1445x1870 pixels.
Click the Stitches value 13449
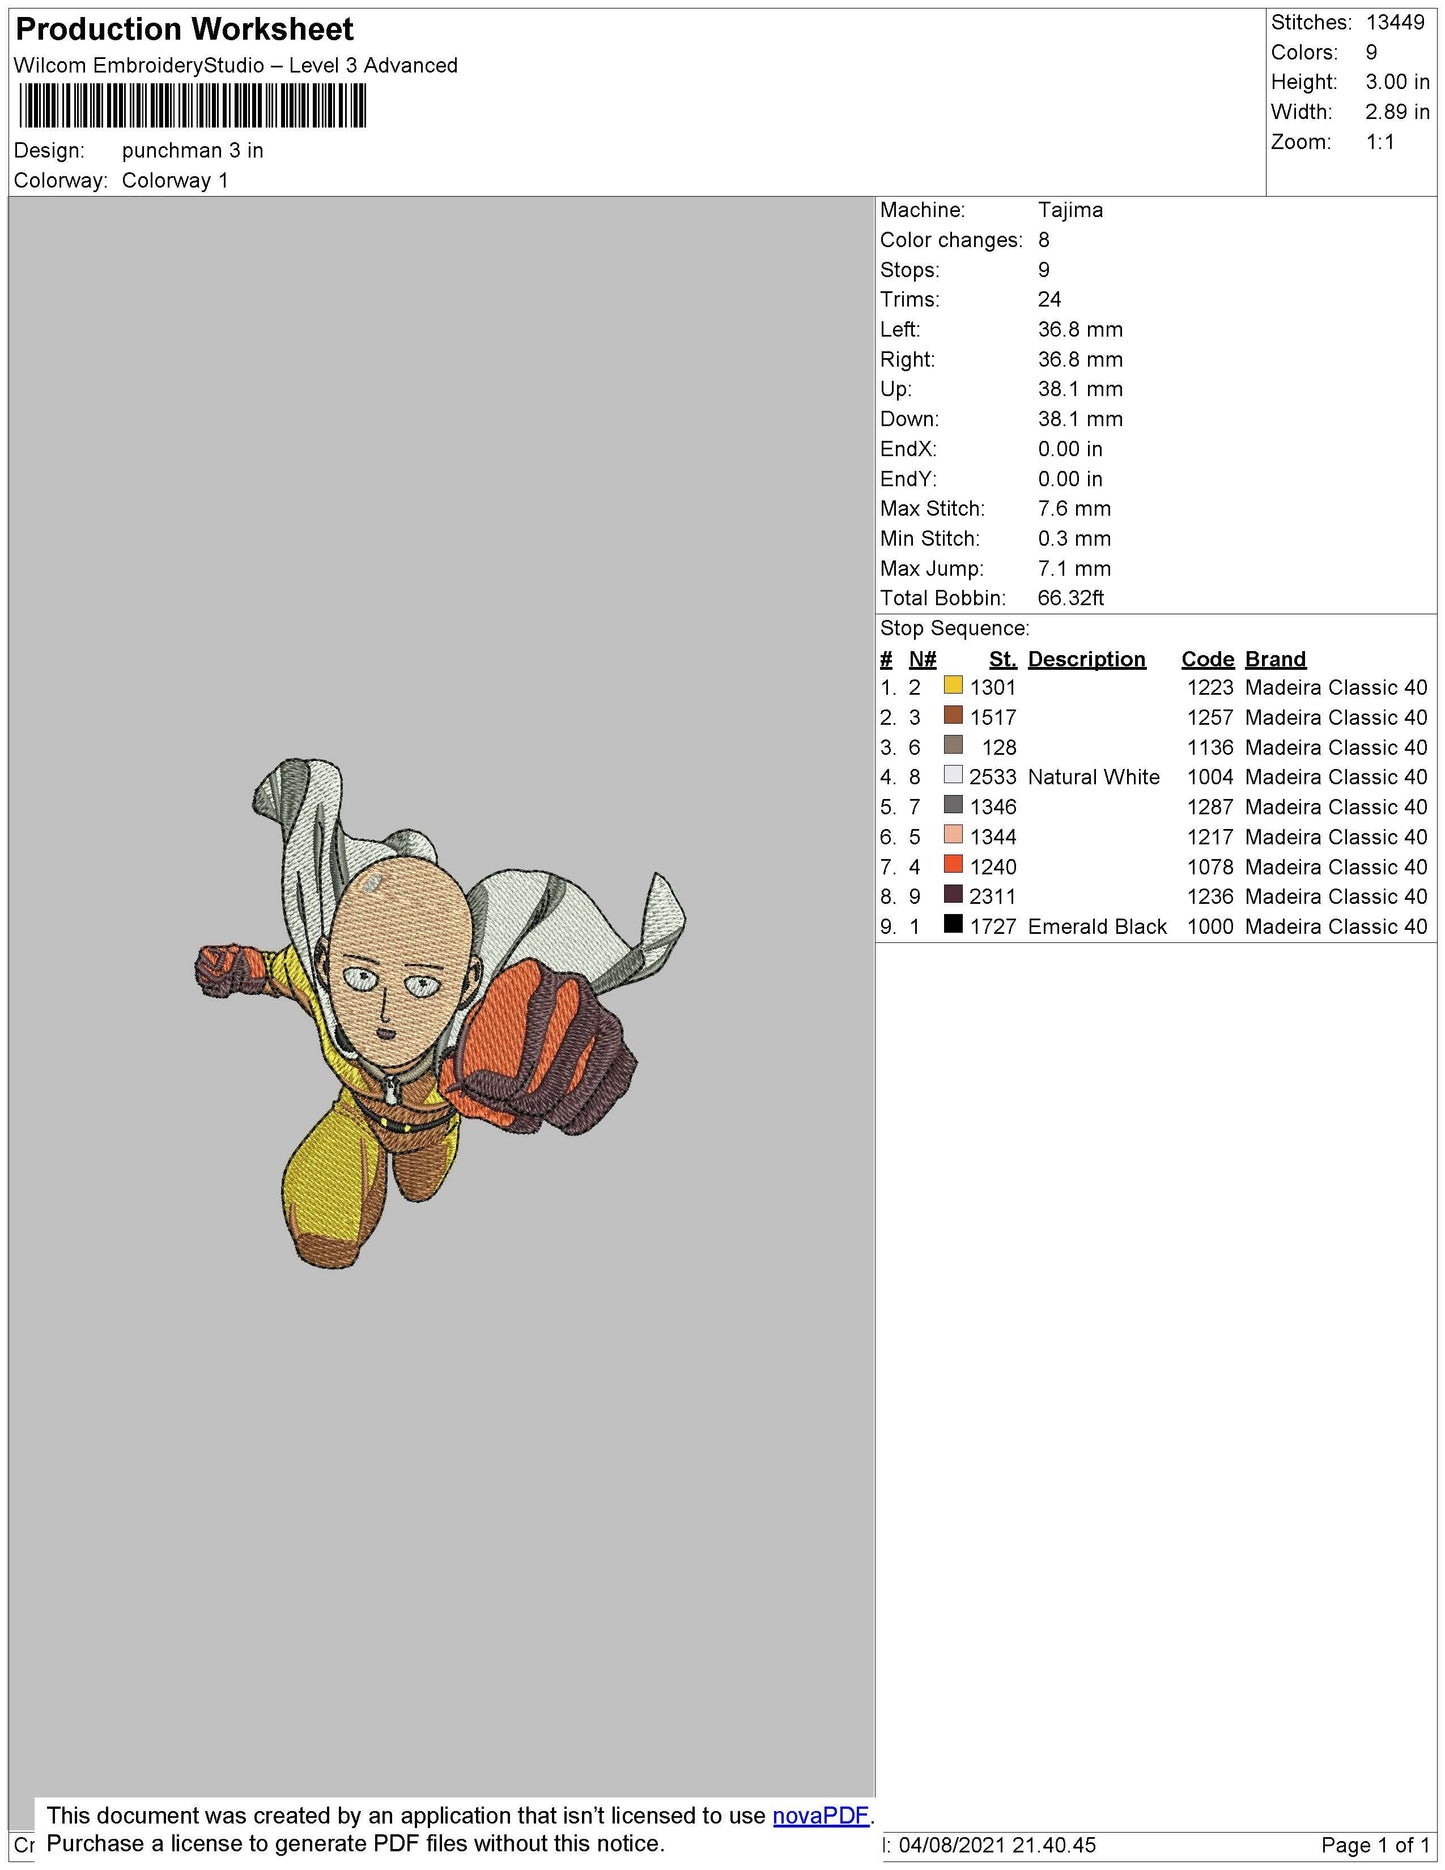coord(1395,23)
